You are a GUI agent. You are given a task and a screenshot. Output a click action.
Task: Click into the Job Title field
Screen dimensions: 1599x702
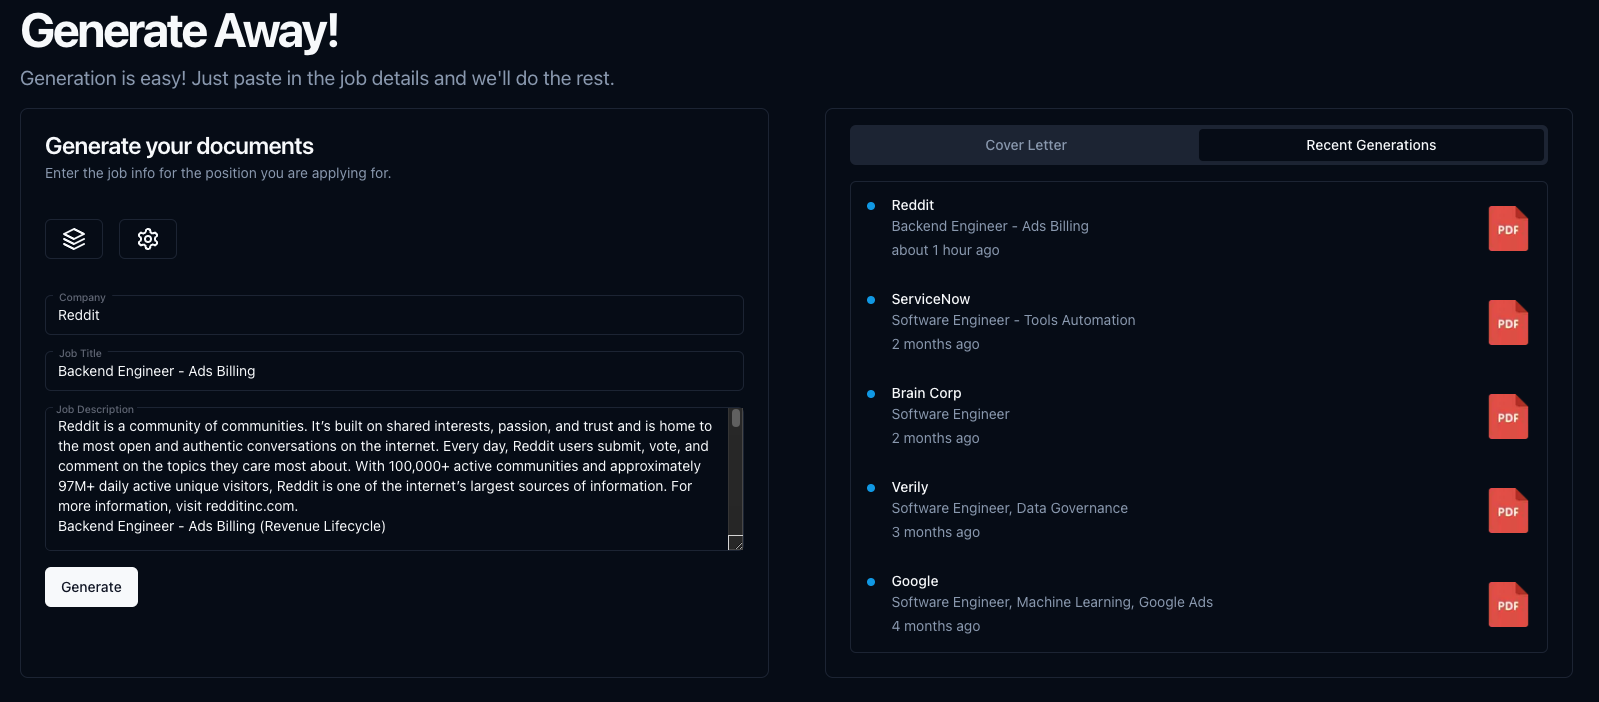click(394, 371)
